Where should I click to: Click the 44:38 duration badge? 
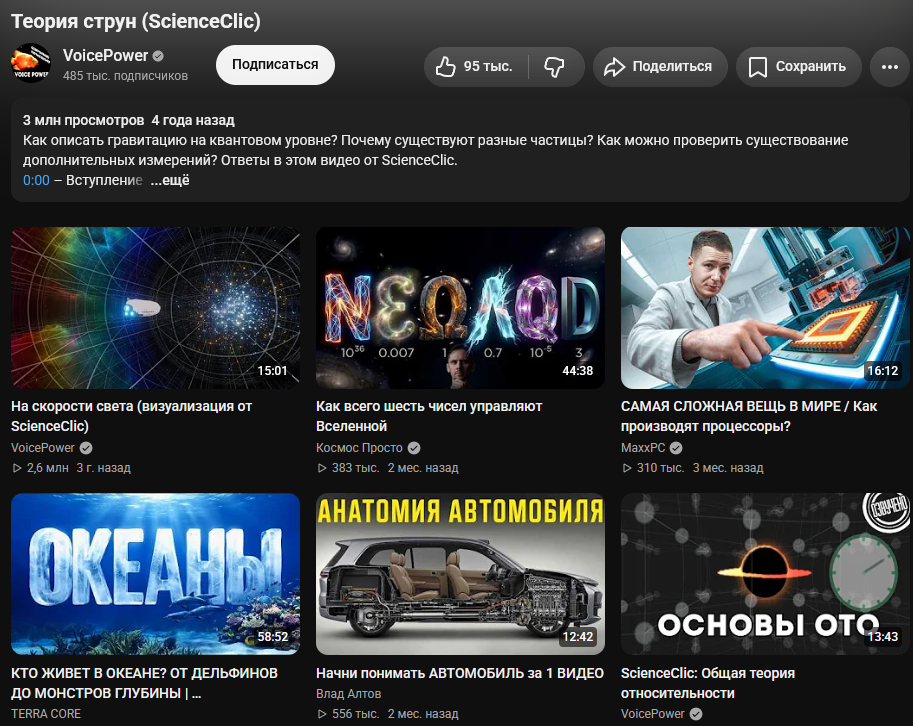tap(578, 371)
